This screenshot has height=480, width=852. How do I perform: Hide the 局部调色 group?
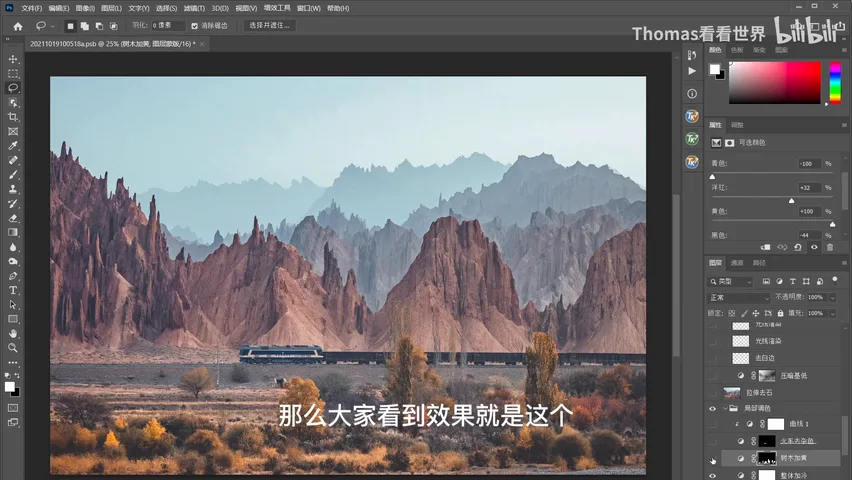(712, 408)
